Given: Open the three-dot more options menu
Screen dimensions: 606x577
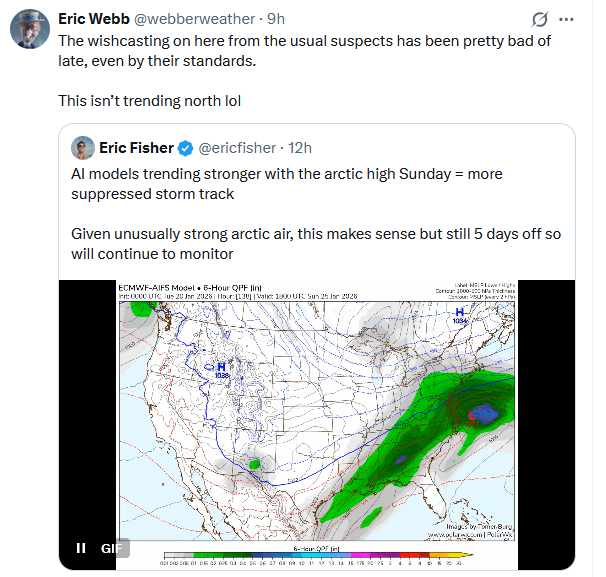Looking at the screenshot, I should tap(568, 19).
